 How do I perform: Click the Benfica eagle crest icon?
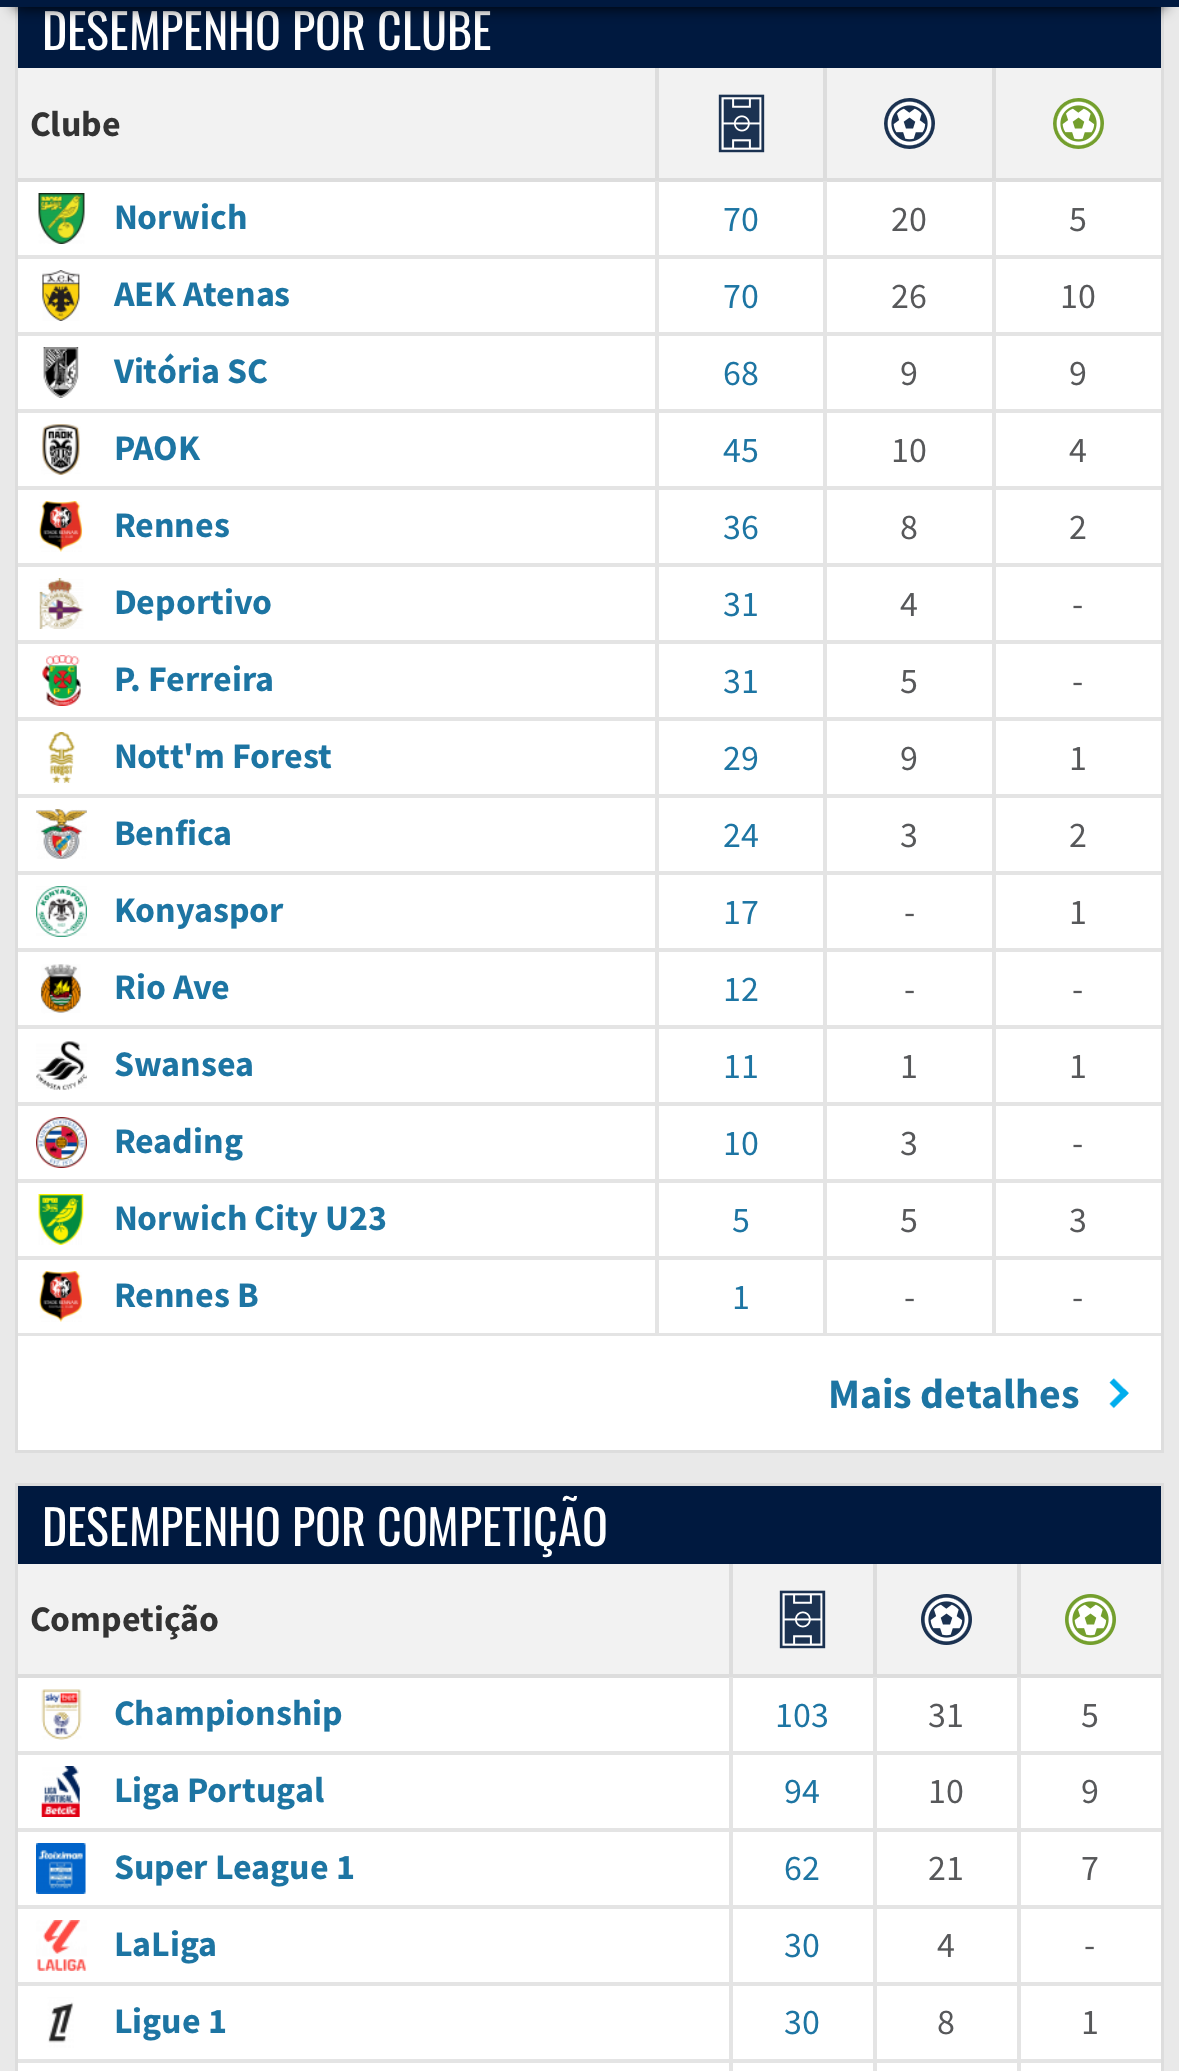[61, 834]
